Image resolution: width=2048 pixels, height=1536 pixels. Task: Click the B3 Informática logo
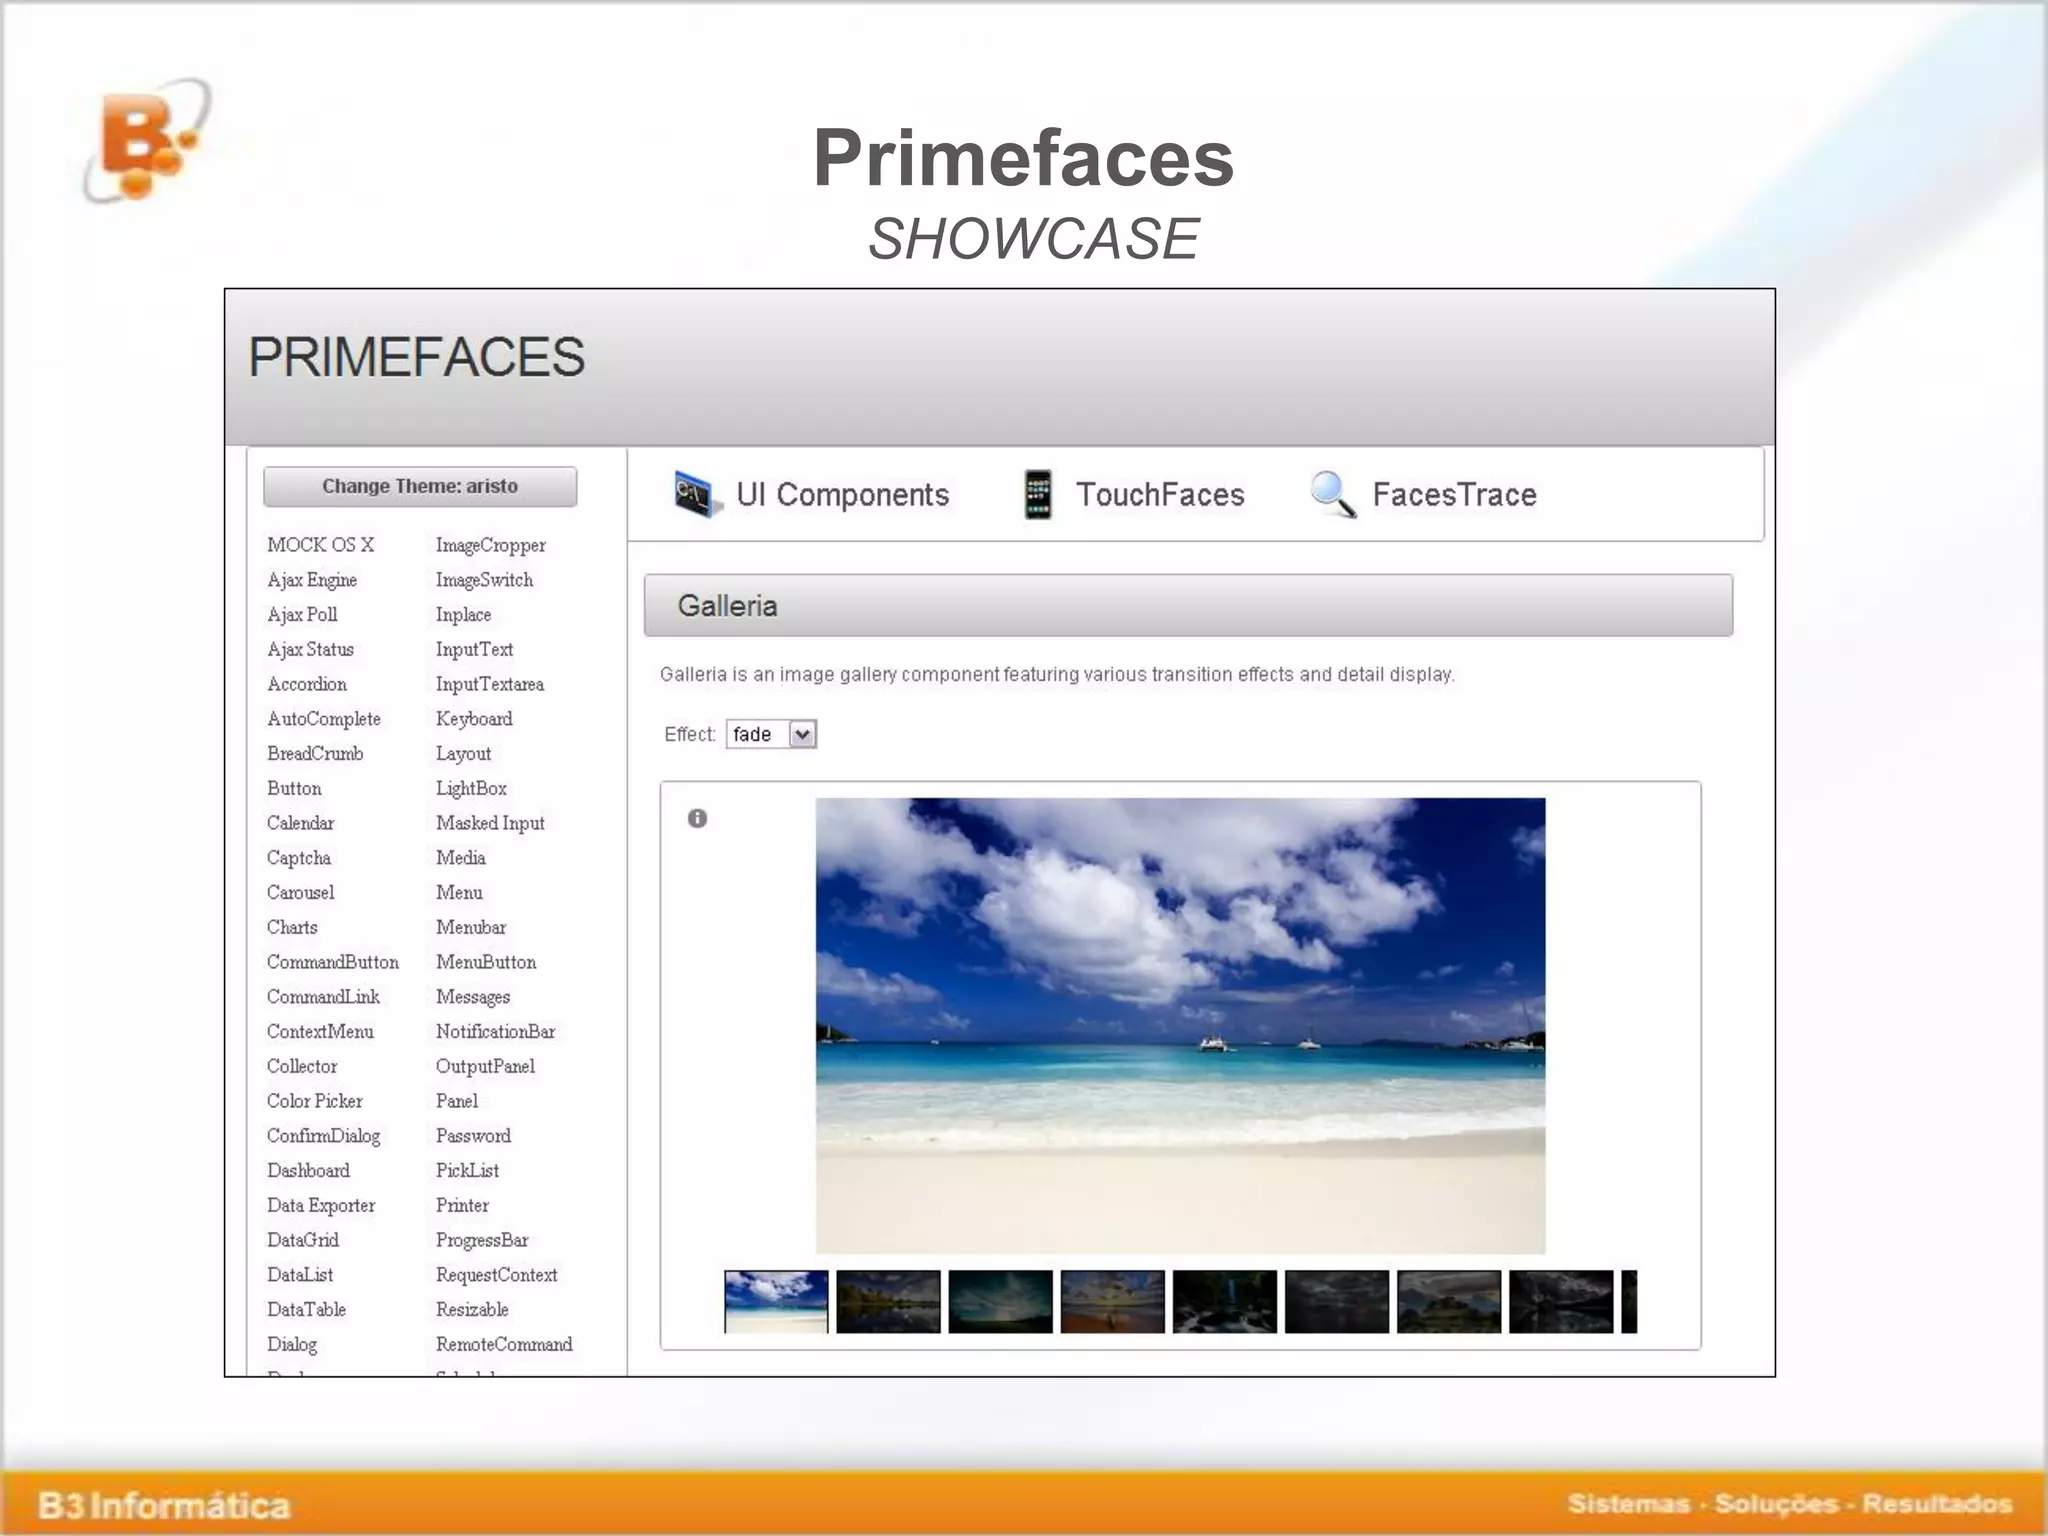pos(147,141)
